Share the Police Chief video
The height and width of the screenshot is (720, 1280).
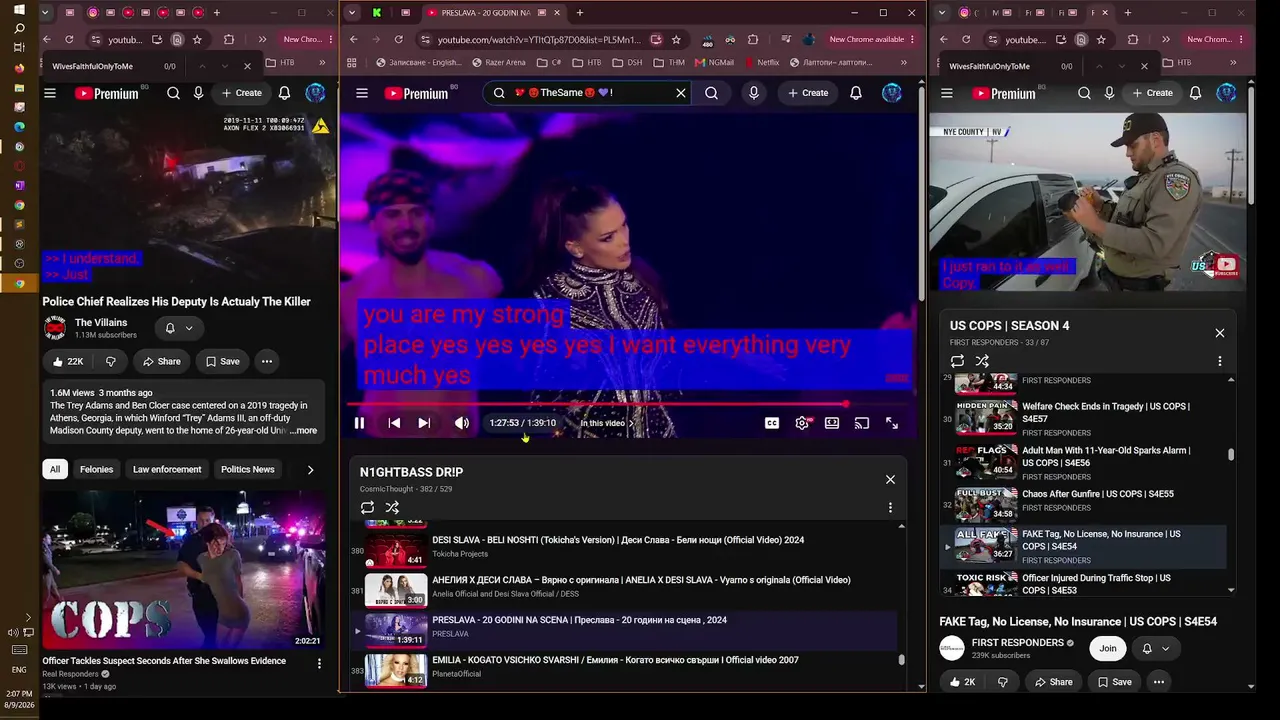(162, 361)
